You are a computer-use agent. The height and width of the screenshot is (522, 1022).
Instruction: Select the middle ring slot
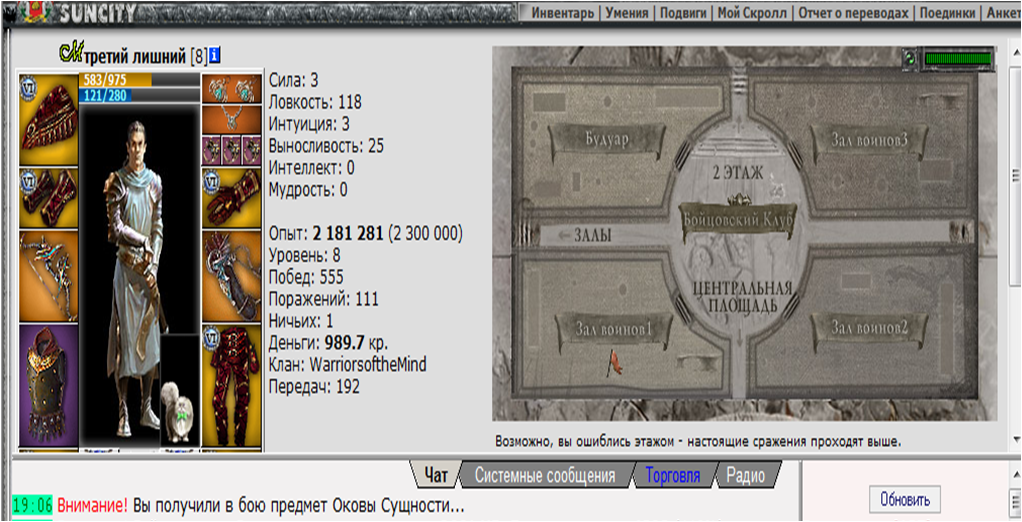tap(231, 150)
